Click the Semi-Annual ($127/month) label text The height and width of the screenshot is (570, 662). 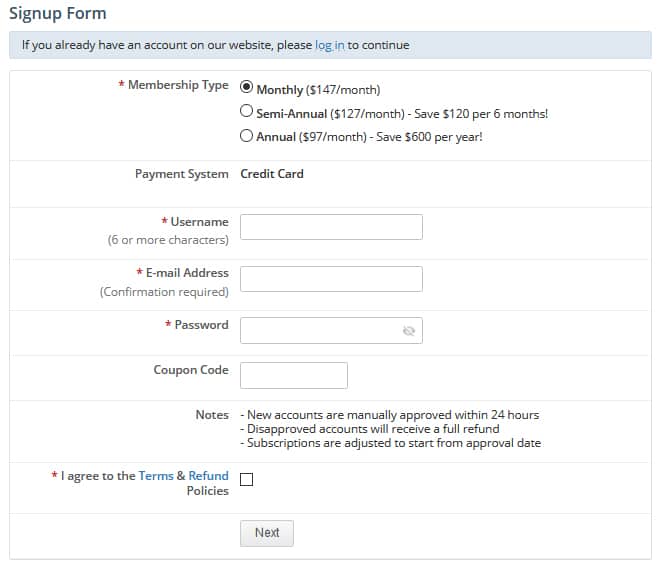pyautogui.click(x=330, y=114)
